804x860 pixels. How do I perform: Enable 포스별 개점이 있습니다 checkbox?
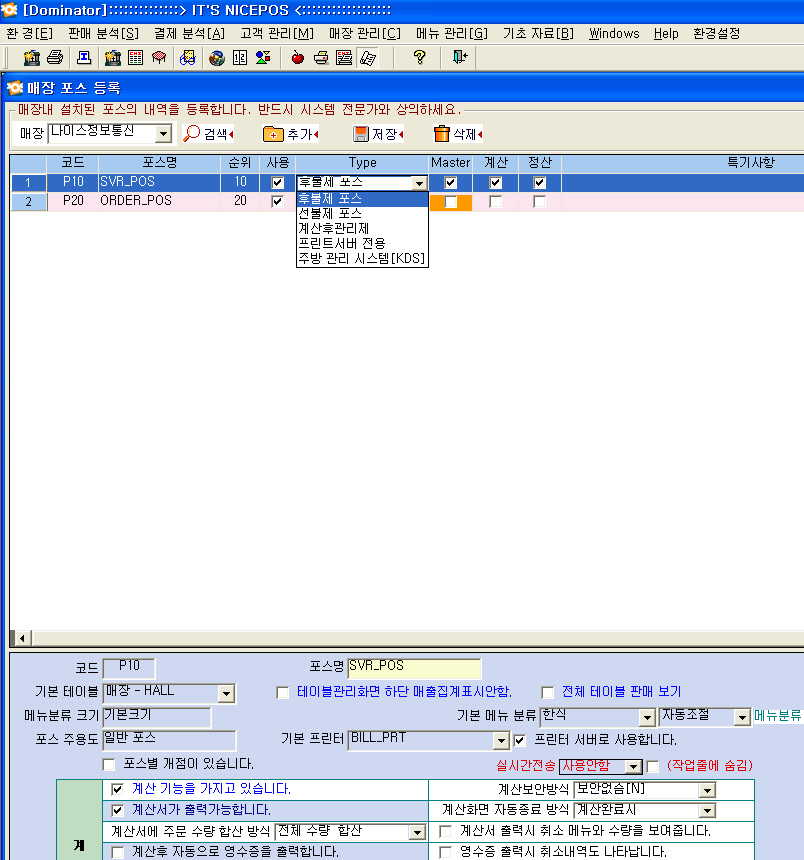pyautogui.click(x=109, y=764)
